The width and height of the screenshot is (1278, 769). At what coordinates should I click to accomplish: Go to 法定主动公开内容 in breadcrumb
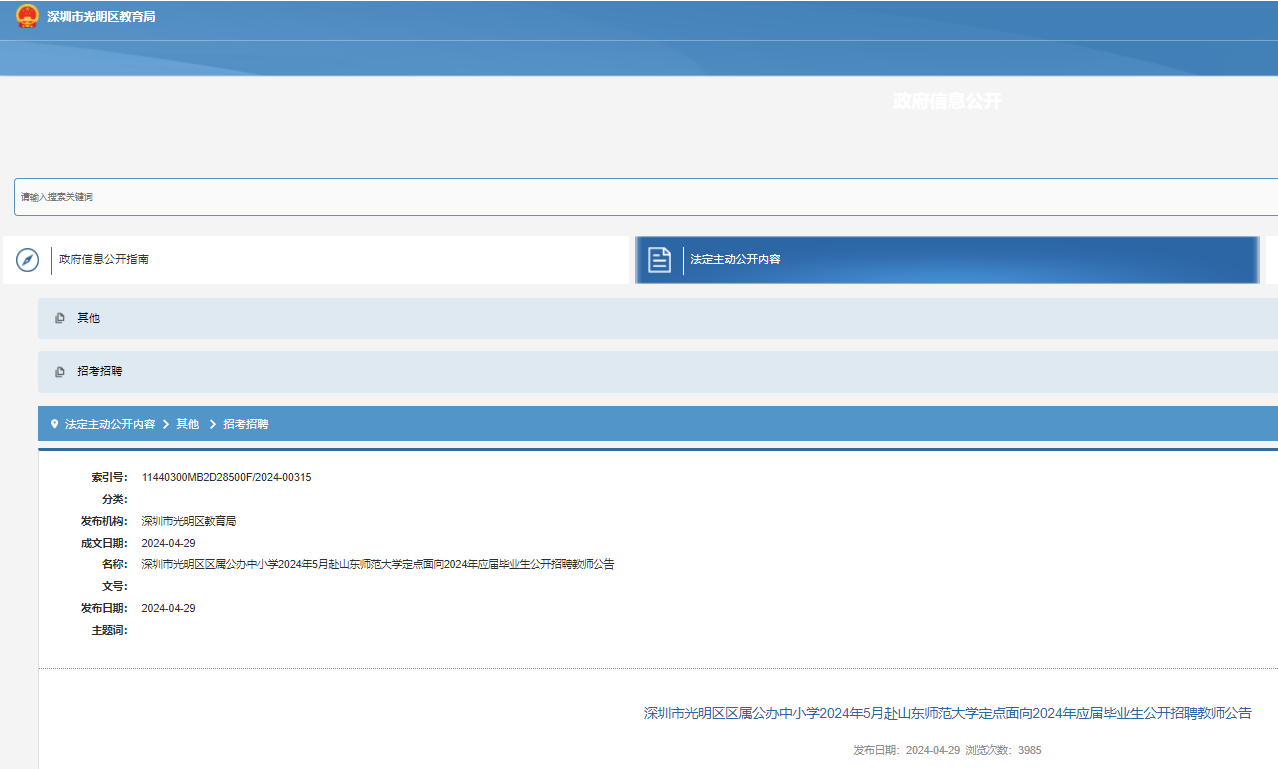click(x=110, y=424)
